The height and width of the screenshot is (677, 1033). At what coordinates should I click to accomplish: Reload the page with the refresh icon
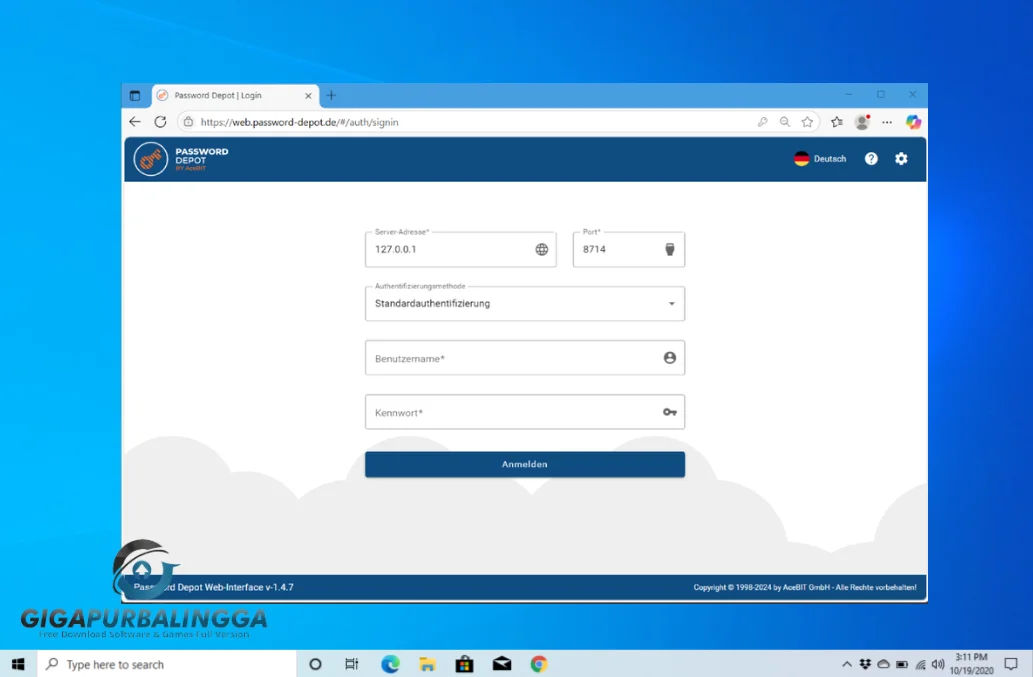160,122
